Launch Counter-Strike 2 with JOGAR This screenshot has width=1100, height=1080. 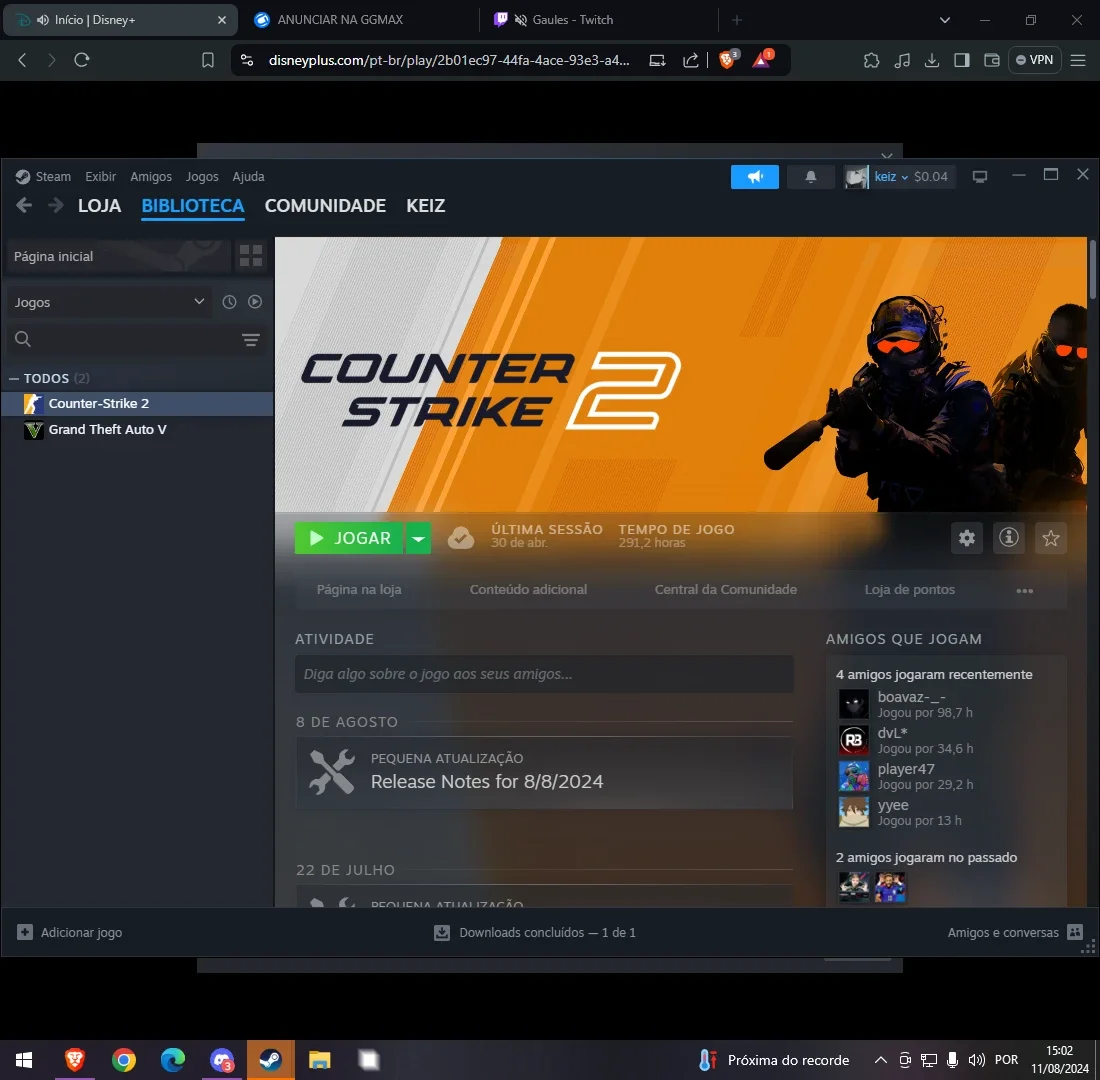[x=349, y=538]
